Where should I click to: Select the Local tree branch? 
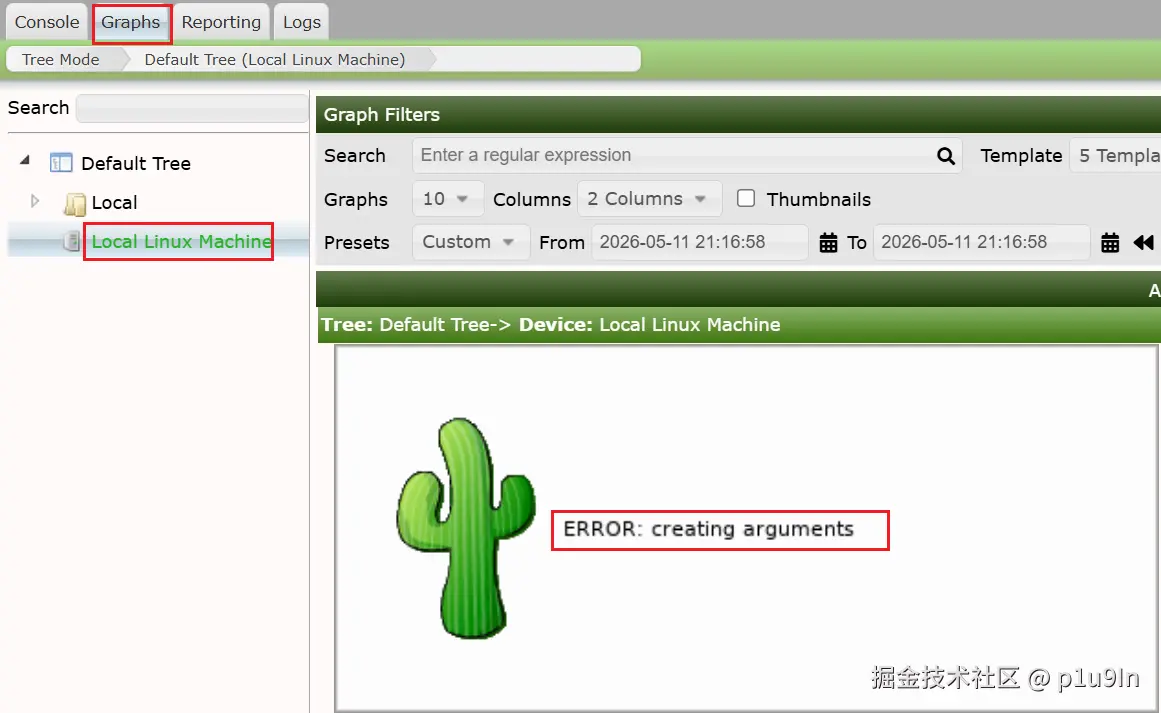114,202
